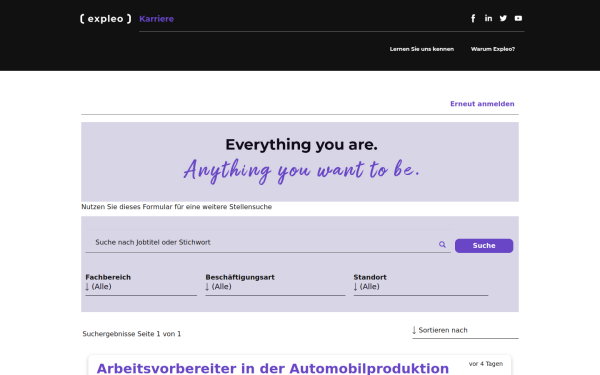This screenshot has height=375, width=600.
Task: Open the Karriere link
Action: click(157, 19)
